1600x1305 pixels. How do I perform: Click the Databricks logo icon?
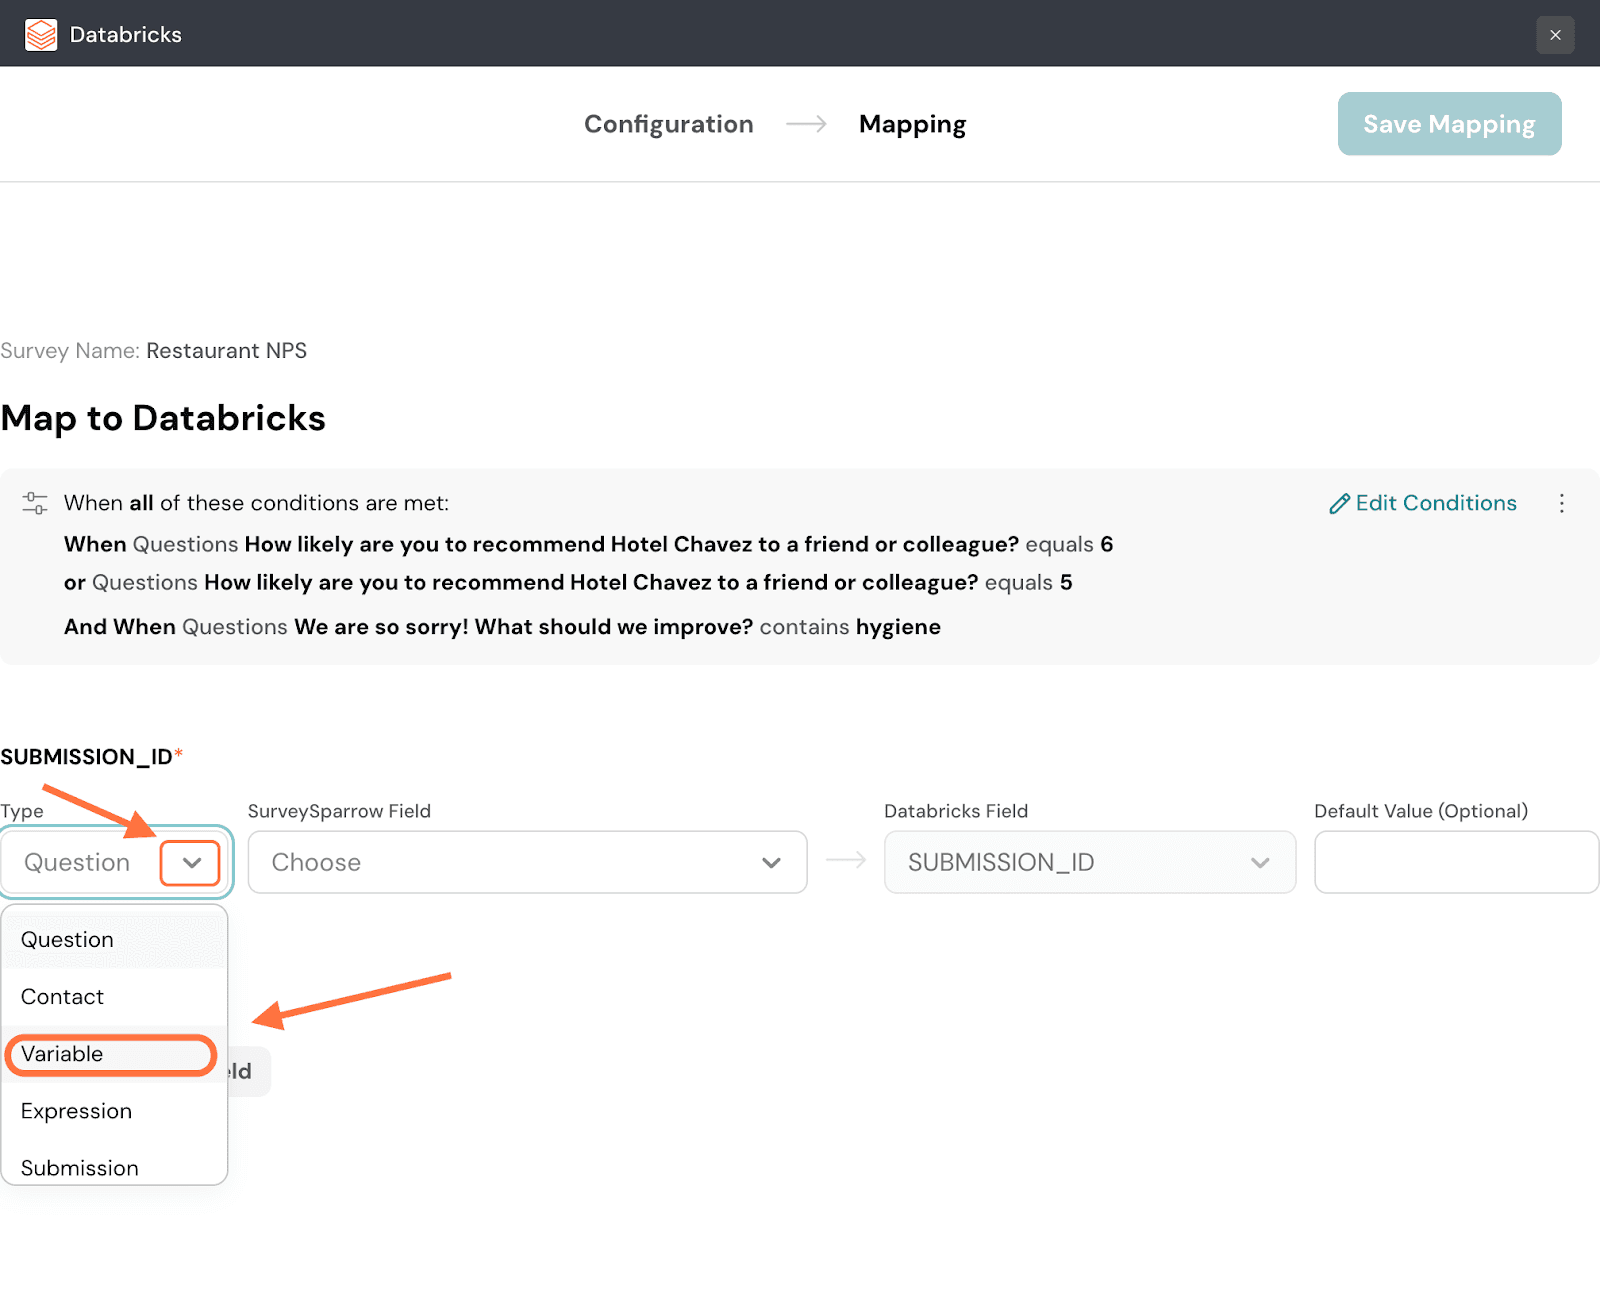(41, 34)
